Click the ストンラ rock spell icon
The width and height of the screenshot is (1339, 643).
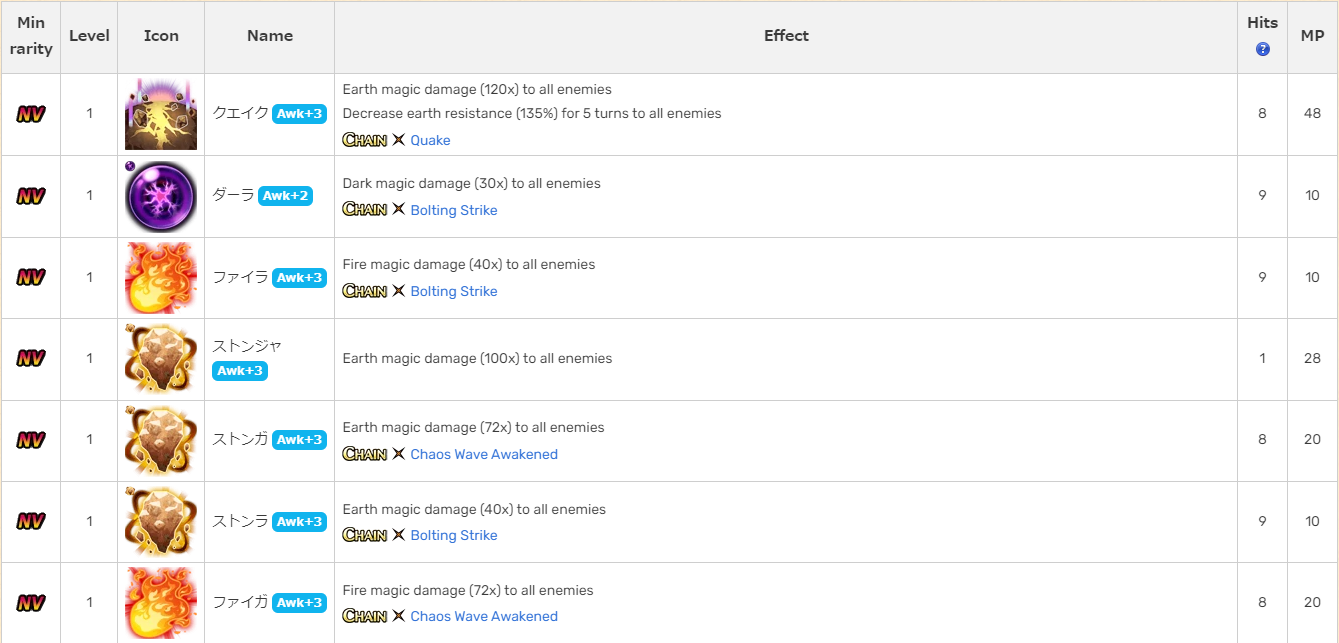pyautogui.click(x=161, y=522)
